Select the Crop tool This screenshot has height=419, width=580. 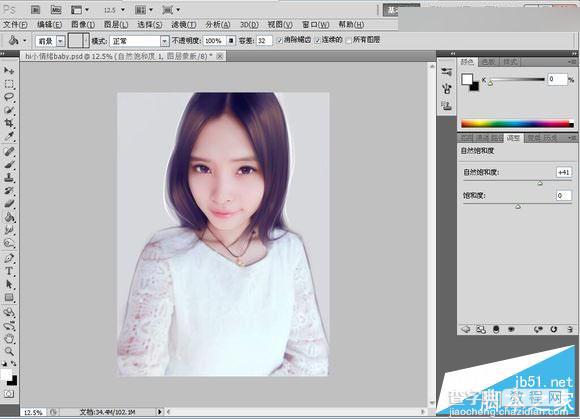coord(9,123)
